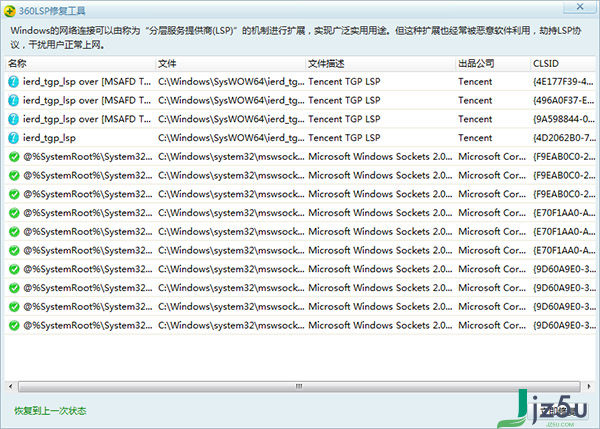The width and height of the screenshot is (600, 429).
Task: Sort by the 出品公司 column header
Action: click(493, 64)
